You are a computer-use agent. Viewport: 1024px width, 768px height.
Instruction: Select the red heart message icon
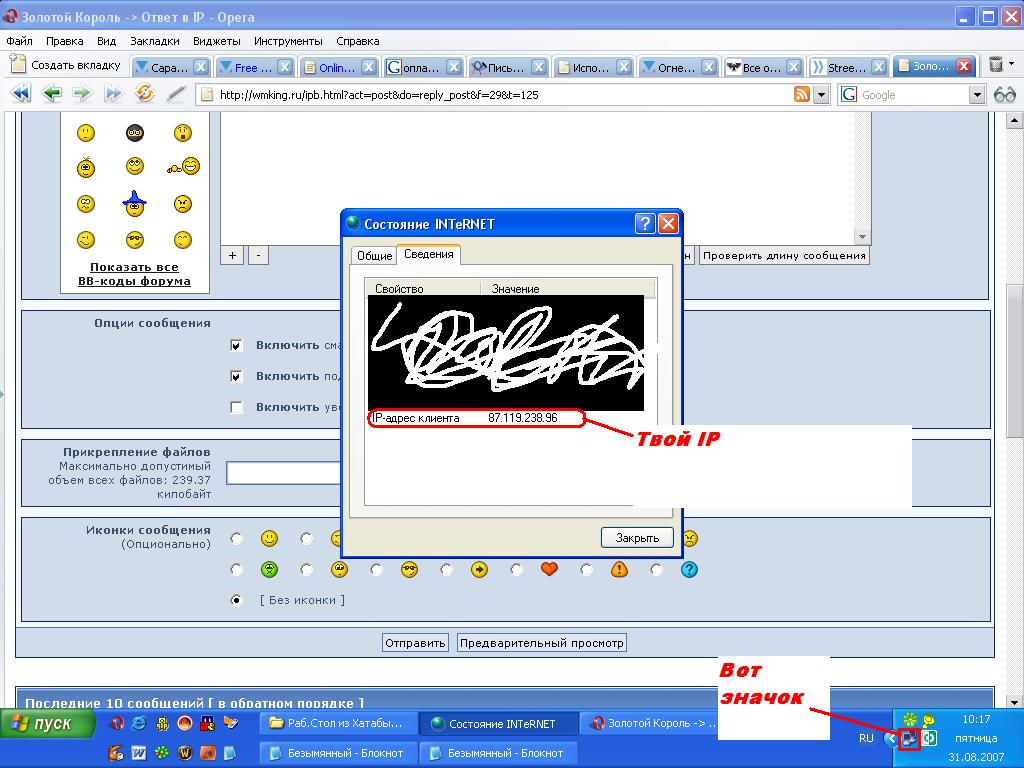coord(549,570)
